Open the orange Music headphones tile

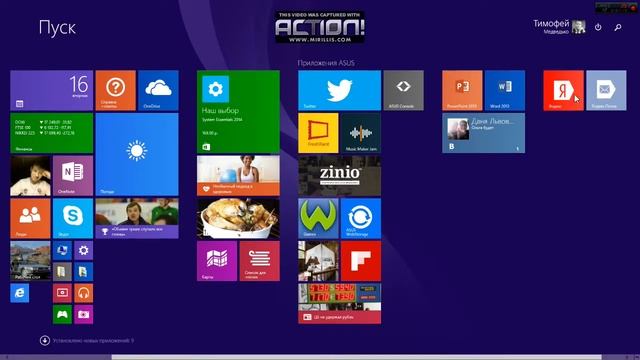(84, 293)
